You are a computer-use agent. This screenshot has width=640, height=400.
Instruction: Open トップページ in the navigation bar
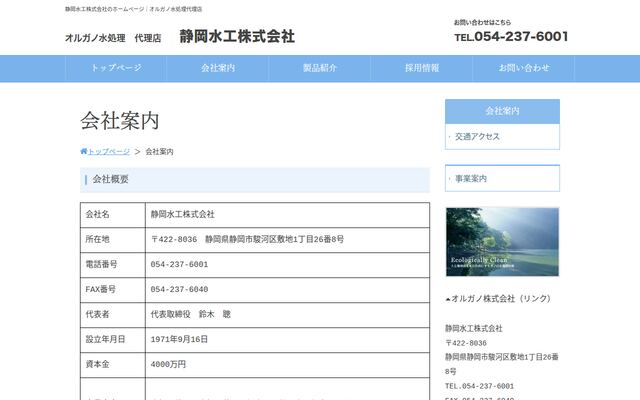(x=116, y=68)
